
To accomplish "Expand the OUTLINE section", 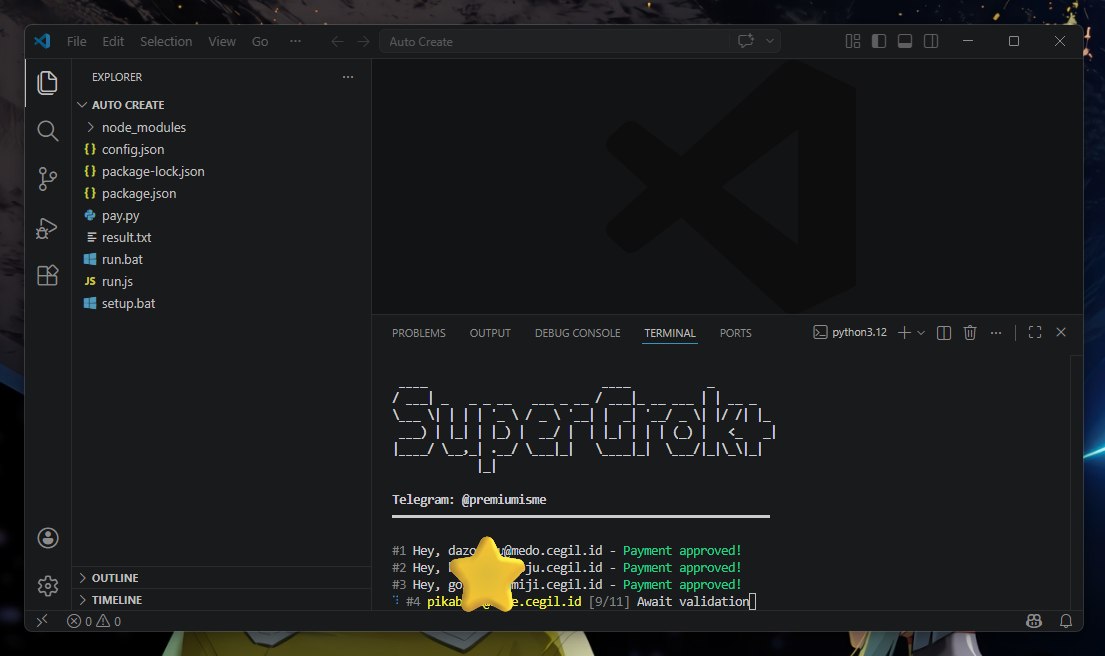I will pos(221,578).
